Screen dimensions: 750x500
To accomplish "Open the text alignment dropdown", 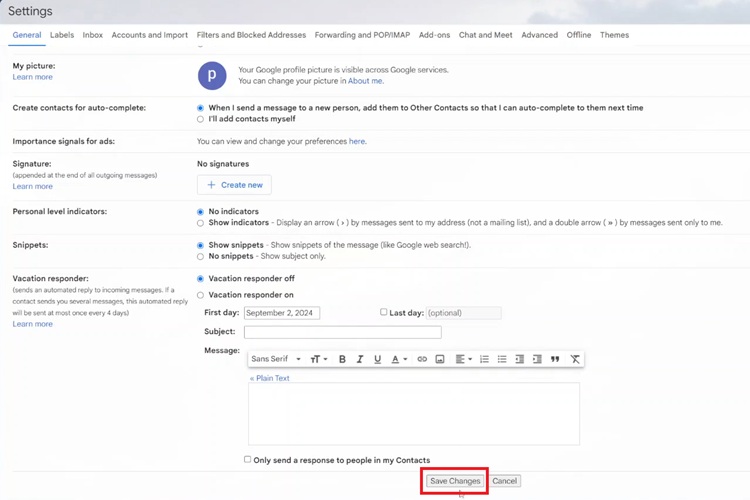I will pos(463,359).
